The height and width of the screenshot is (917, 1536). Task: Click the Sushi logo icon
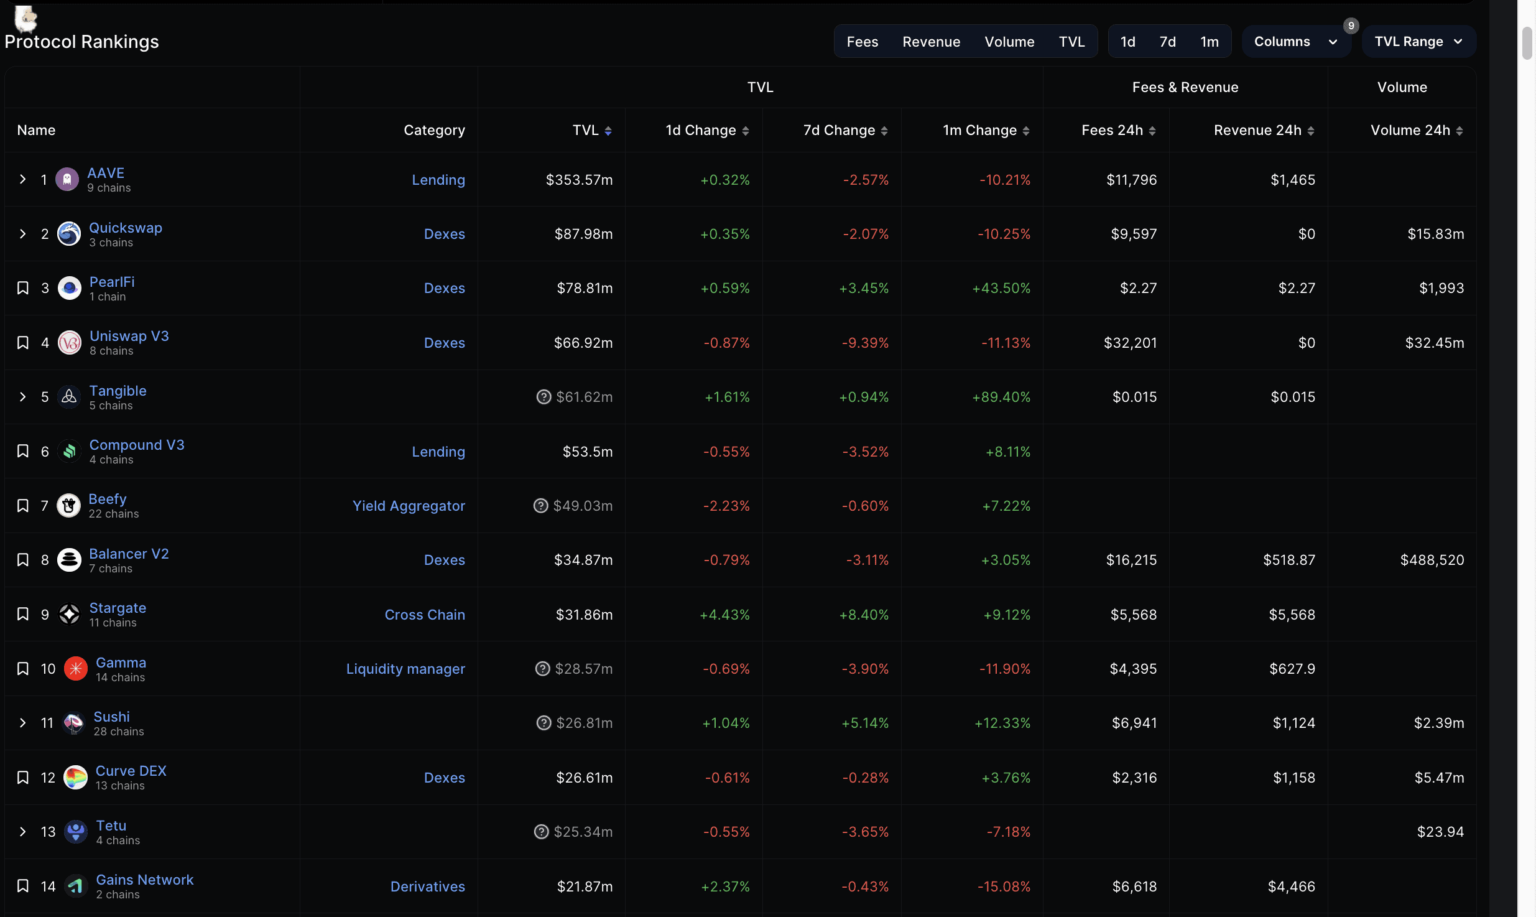(x=74, y=723)
